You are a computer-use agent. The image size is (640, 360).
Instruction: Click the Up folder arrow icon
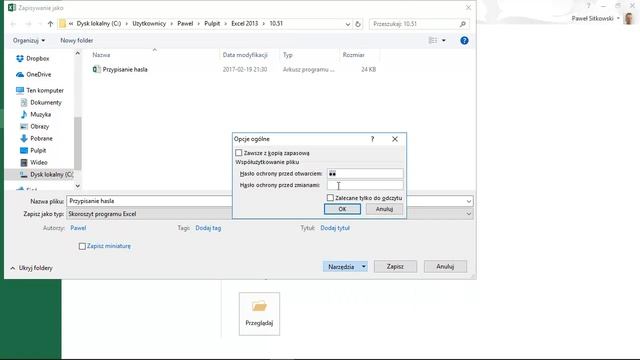pyautogui.click(x=50, y=24)
